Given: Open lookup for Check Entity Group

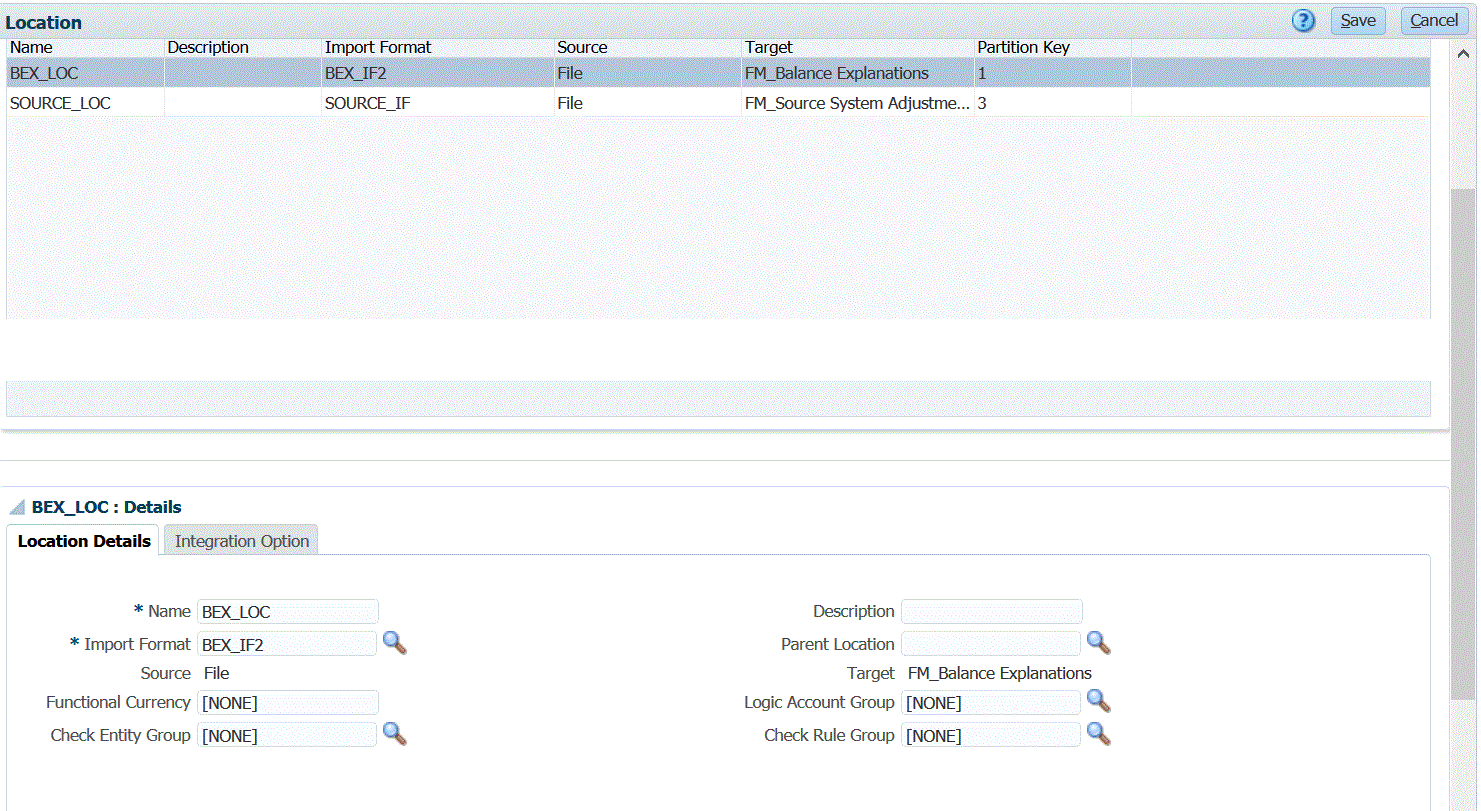Looking at the screenshot, I should (395, 735).
